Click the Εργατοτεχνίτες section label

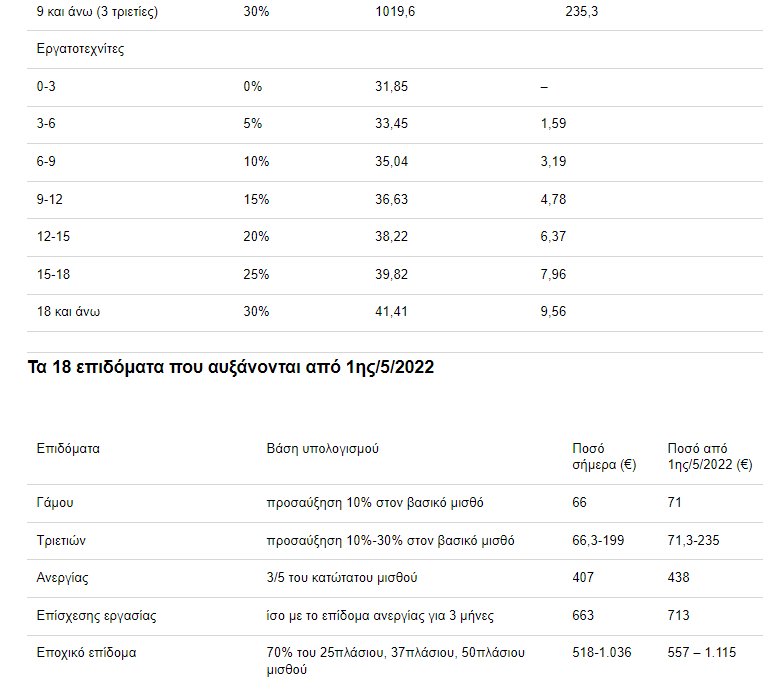click(x=80, y=49)
